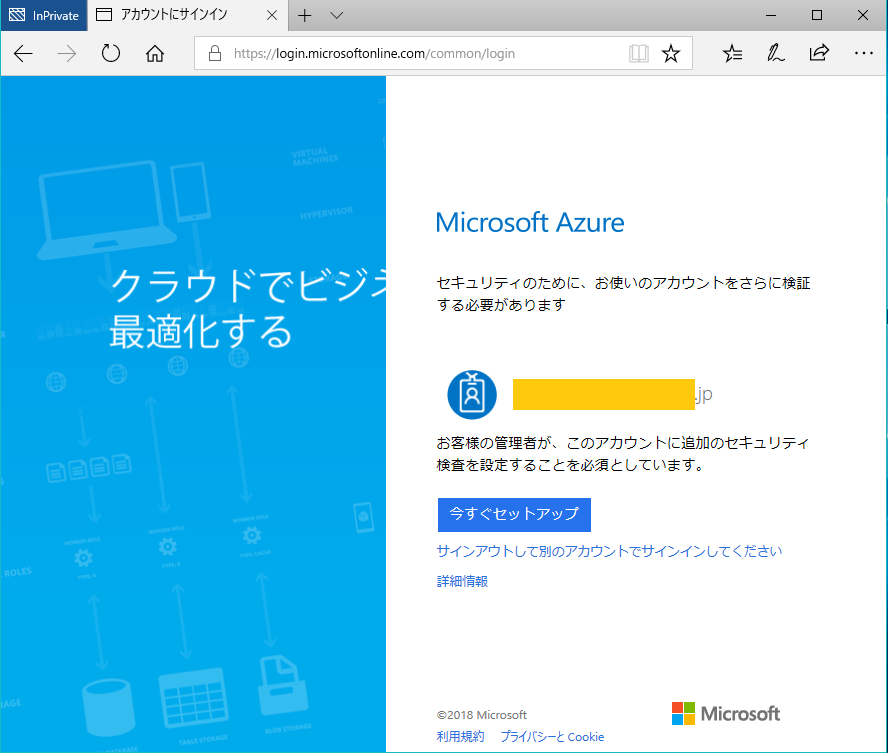Open the Hub favorites list panel
The image size is (888, 753).
pyautogui.click(x=732, y=53)
